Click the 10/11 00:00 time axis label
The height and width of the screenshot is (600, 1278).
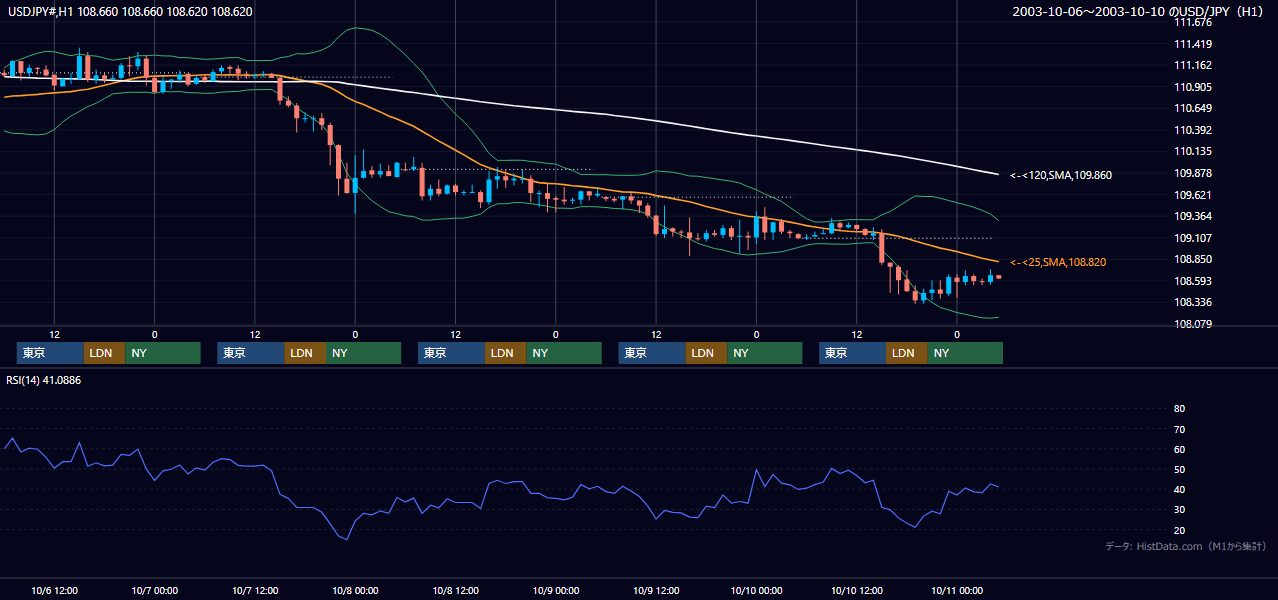(x=957, y=590)
